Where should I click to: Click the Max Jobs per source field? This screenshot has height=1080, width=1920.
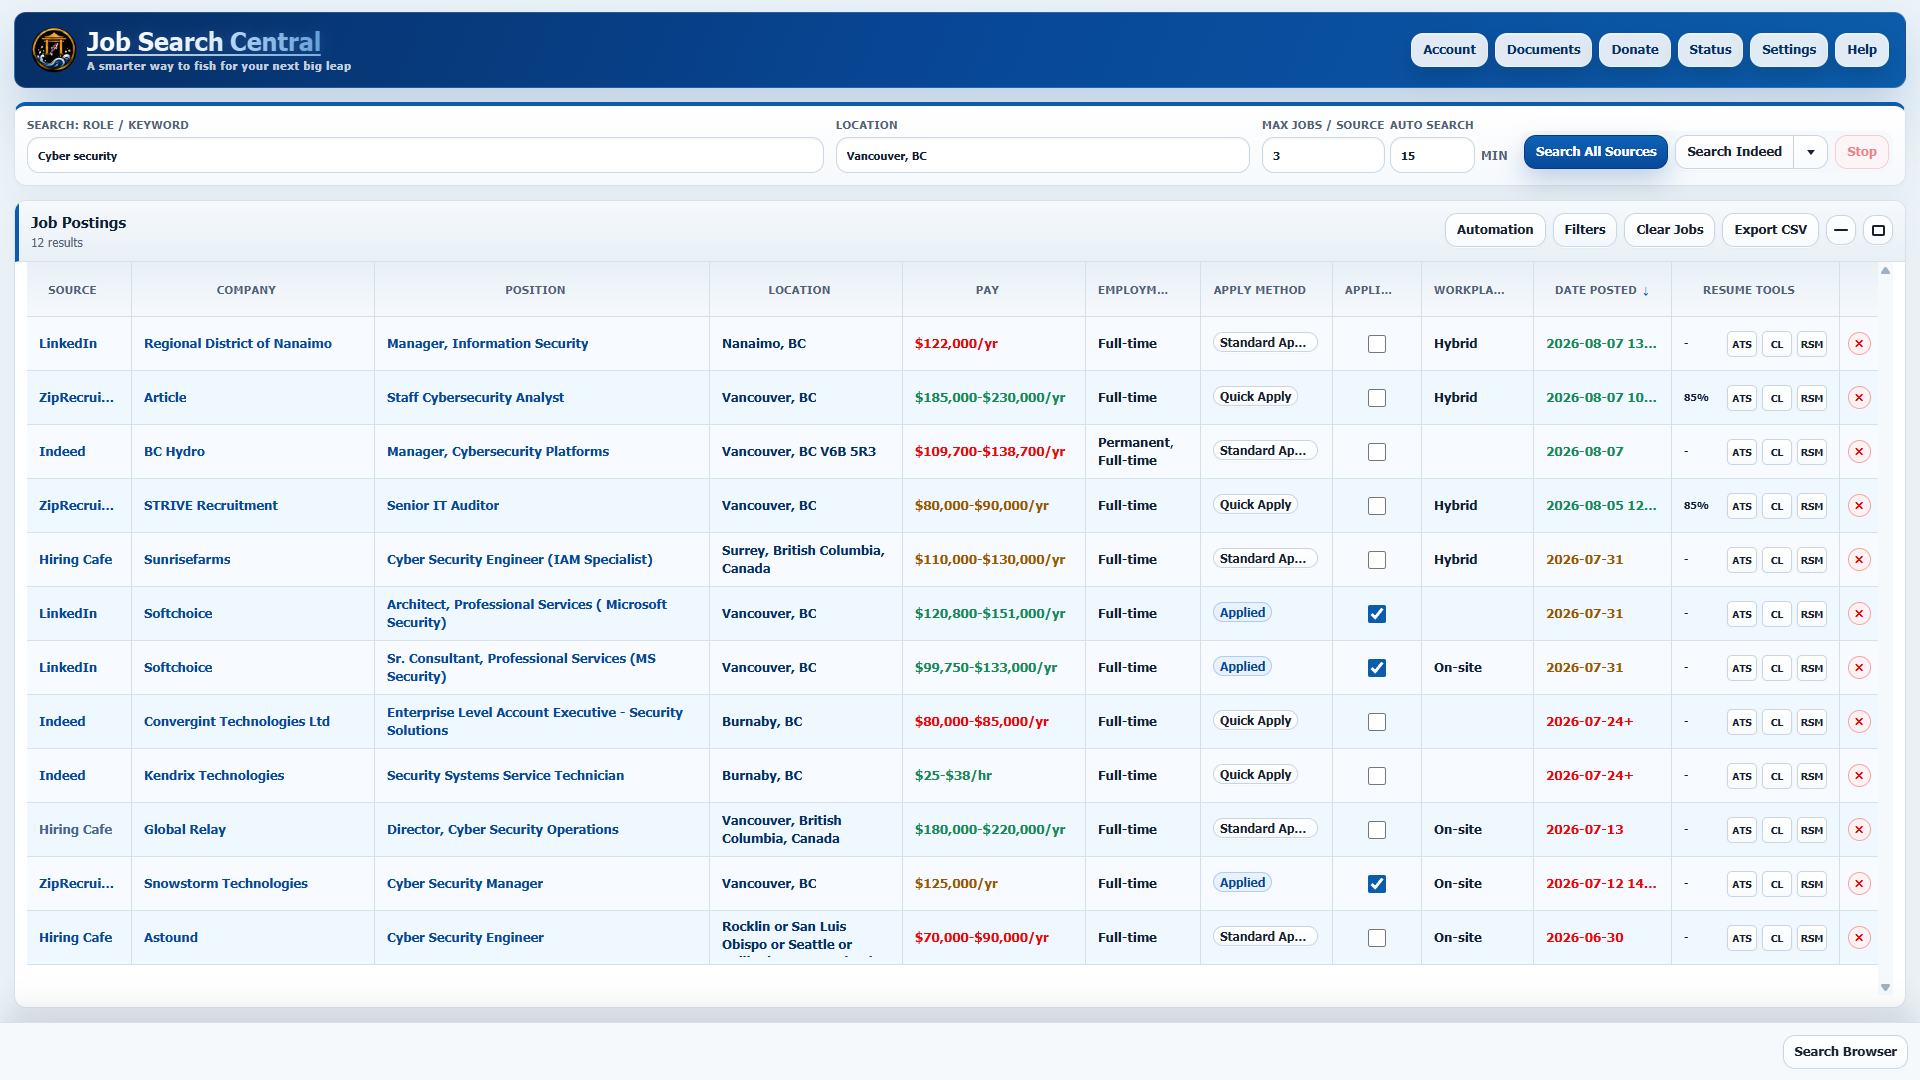[x=1323, y=156]
